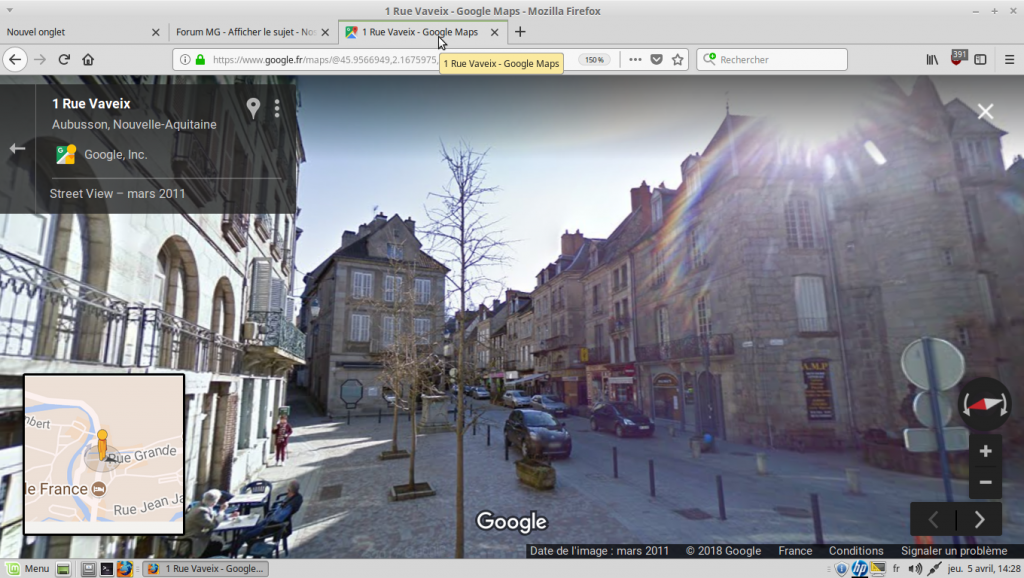Click Signaler un problème link
This screenshot has height=578, width=1024.
[x=953, y=551]
